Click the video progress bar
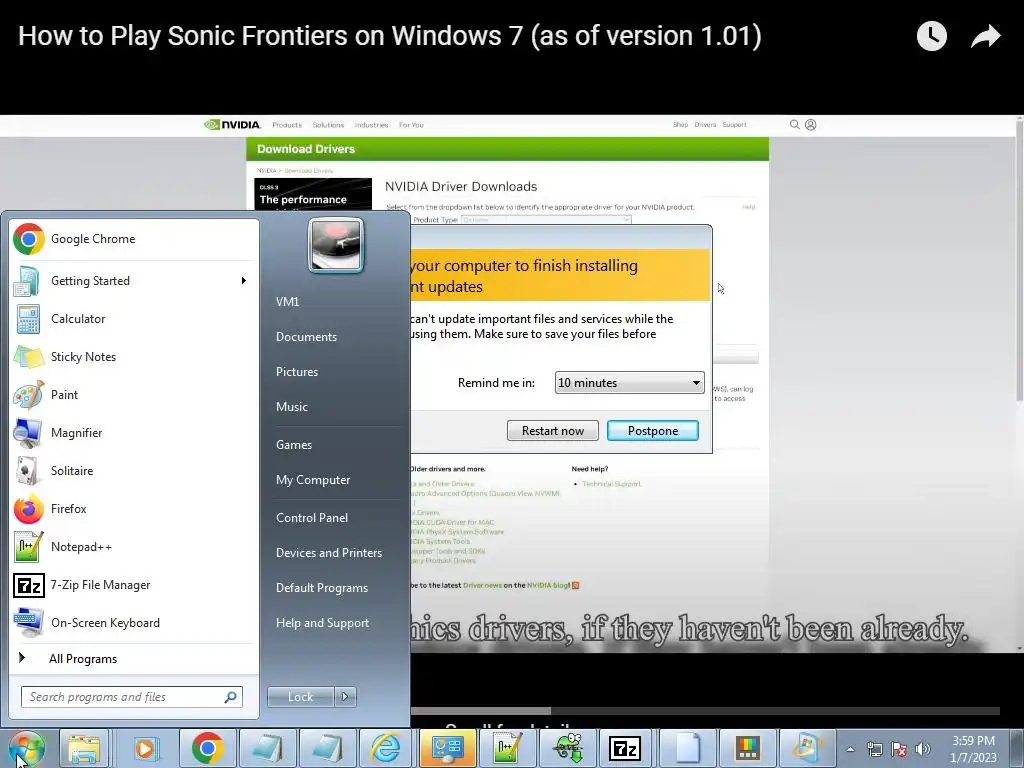Image resolution: width=1024 pixels, height=768 pixels. (x=705, y=711)
